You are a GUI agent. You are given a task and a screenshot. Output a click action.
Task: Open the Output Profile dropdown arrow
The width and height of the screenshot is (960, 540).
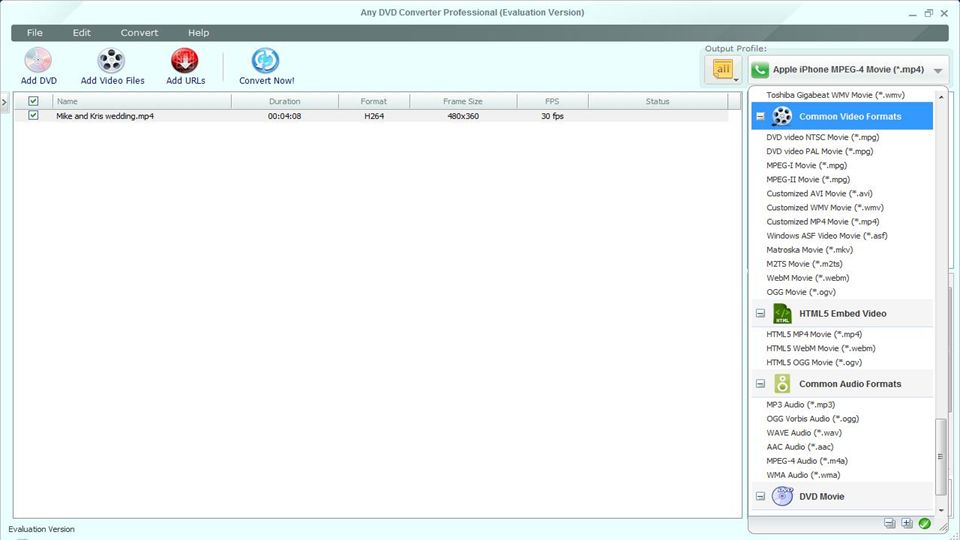pos(938,70)
